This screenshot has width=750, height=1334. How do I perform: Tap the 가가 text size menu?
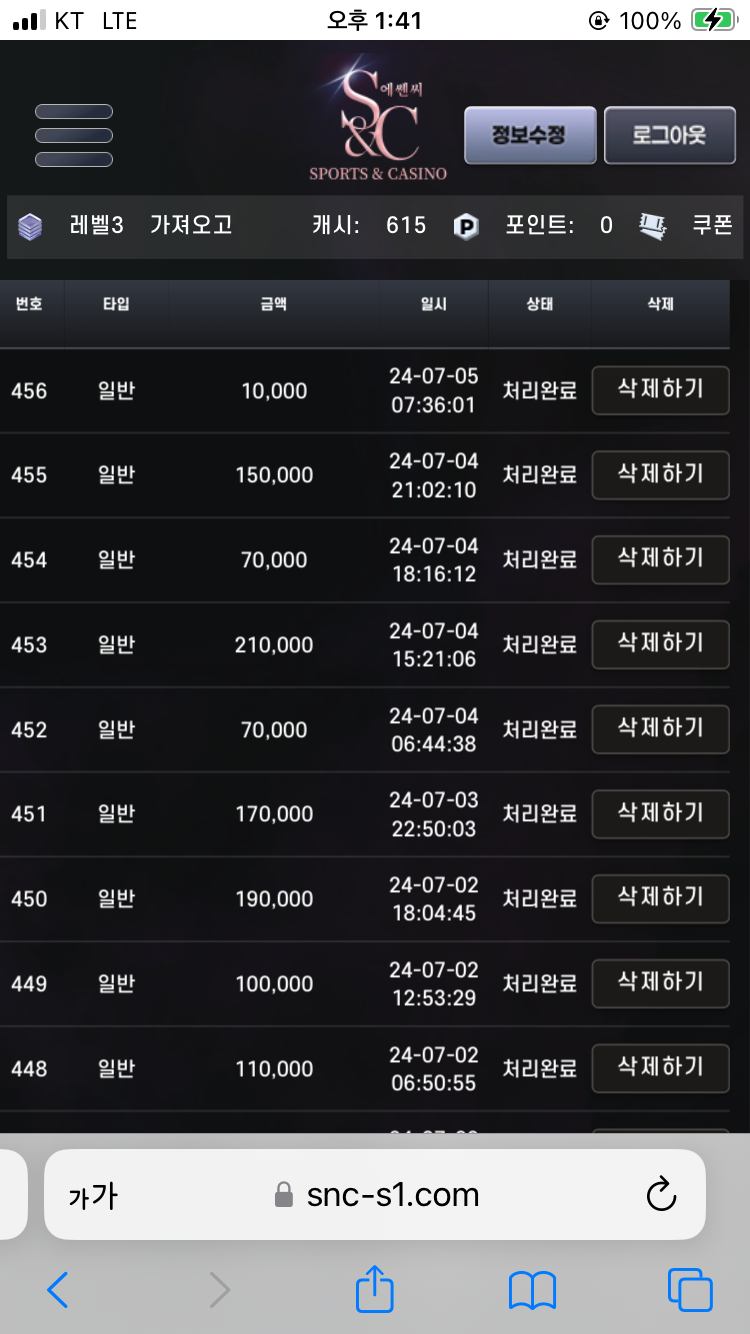coord(93,1195)
